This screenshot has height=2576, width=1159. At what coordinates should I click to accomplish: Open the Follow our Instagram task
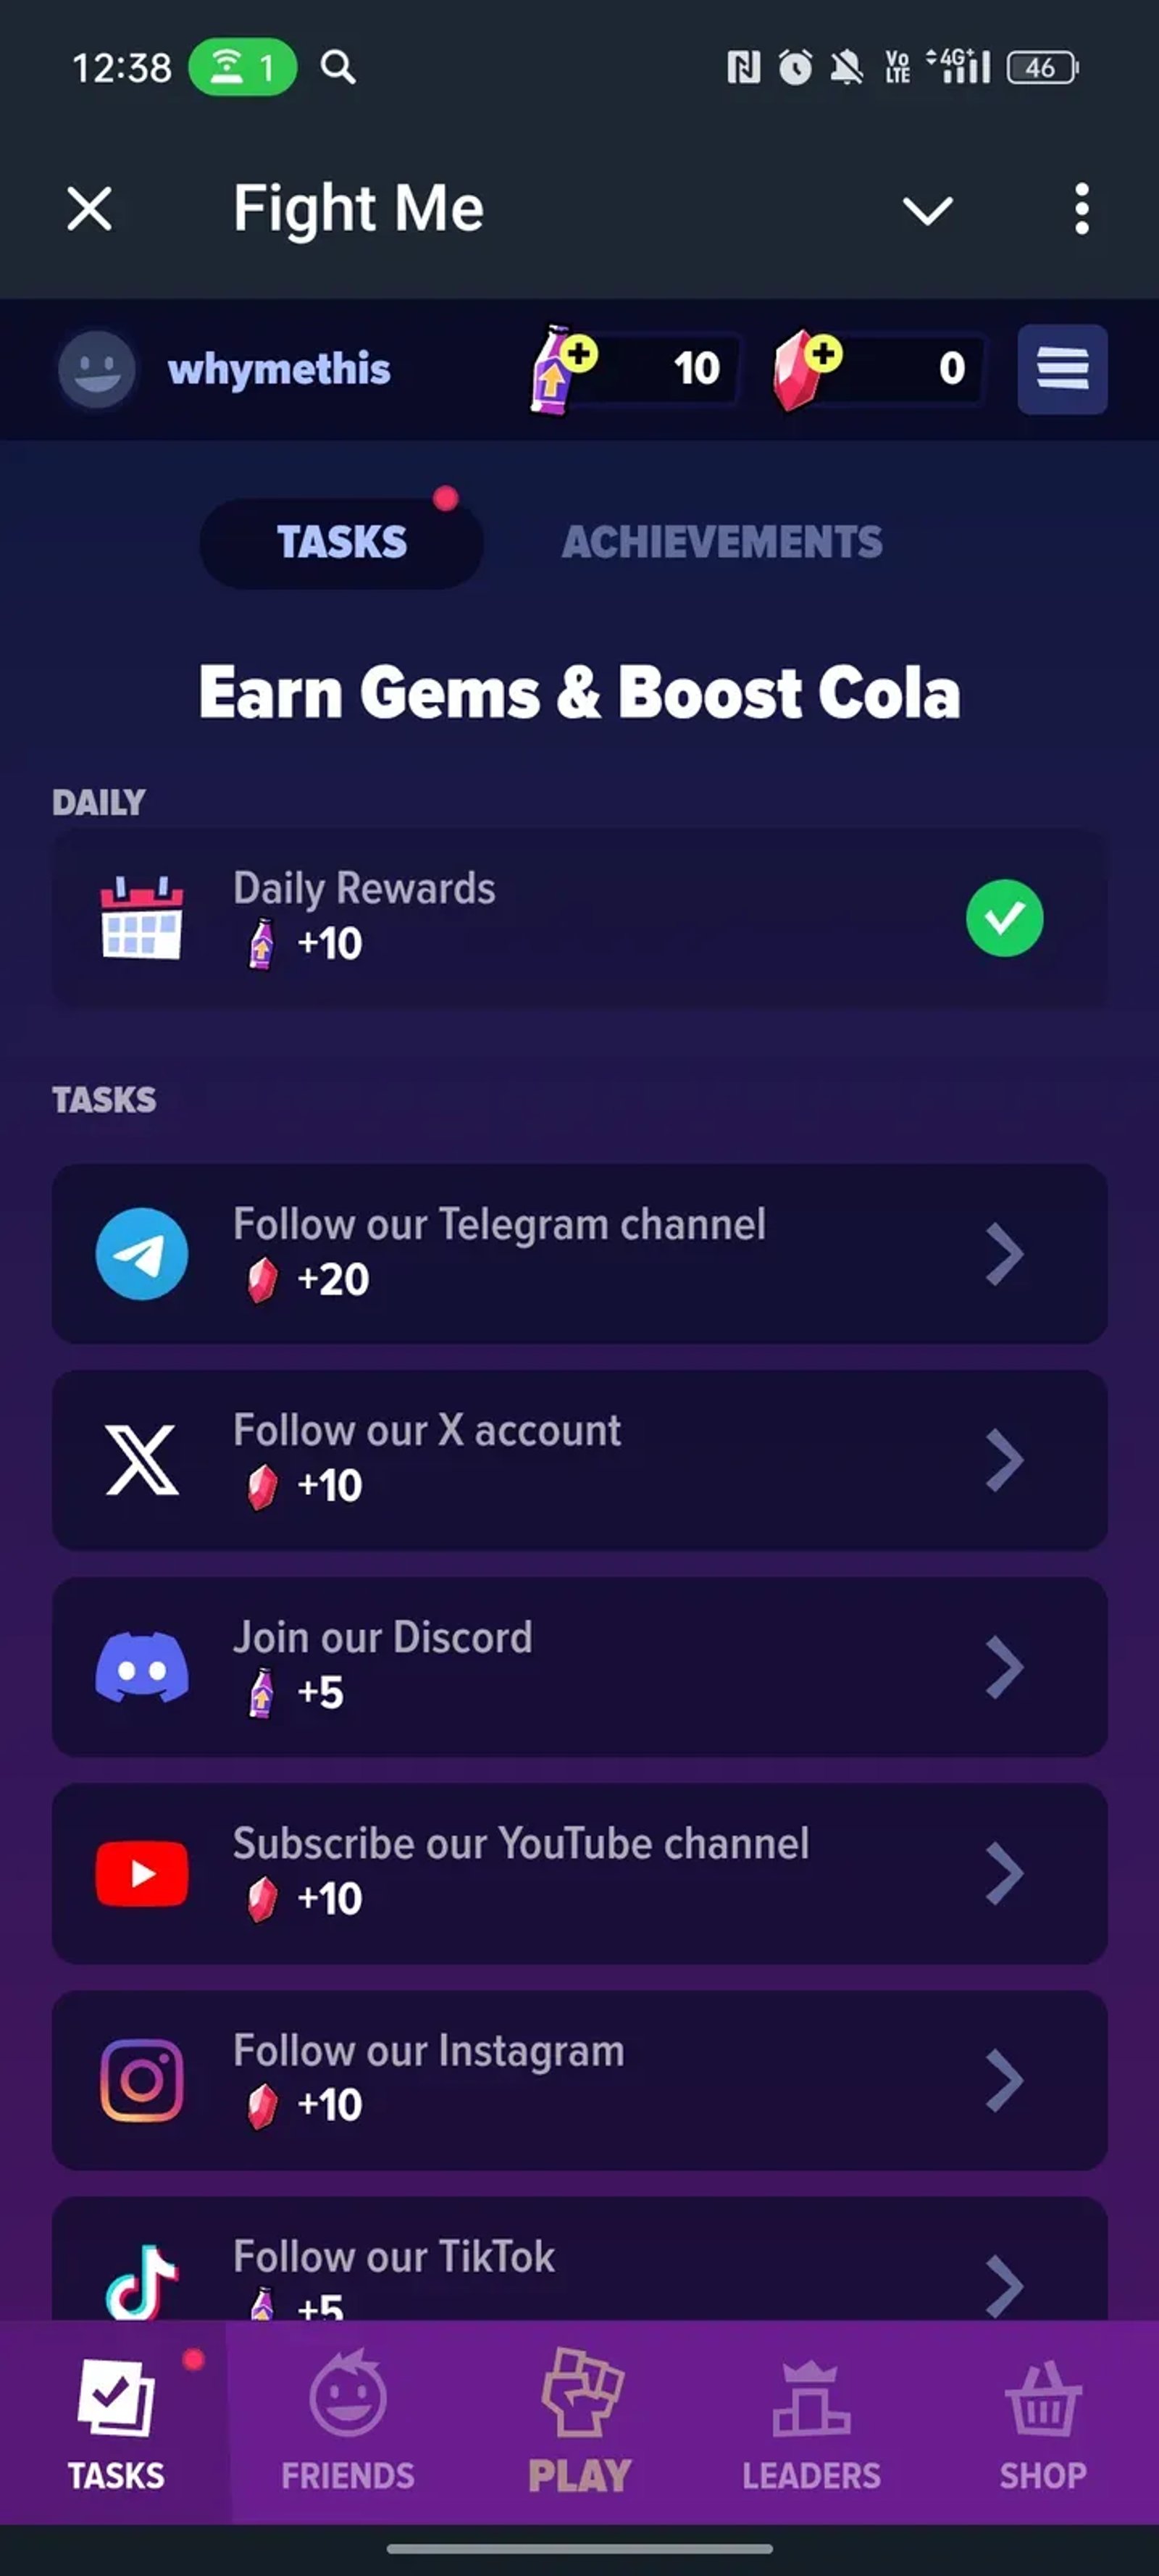[580, 2080]
